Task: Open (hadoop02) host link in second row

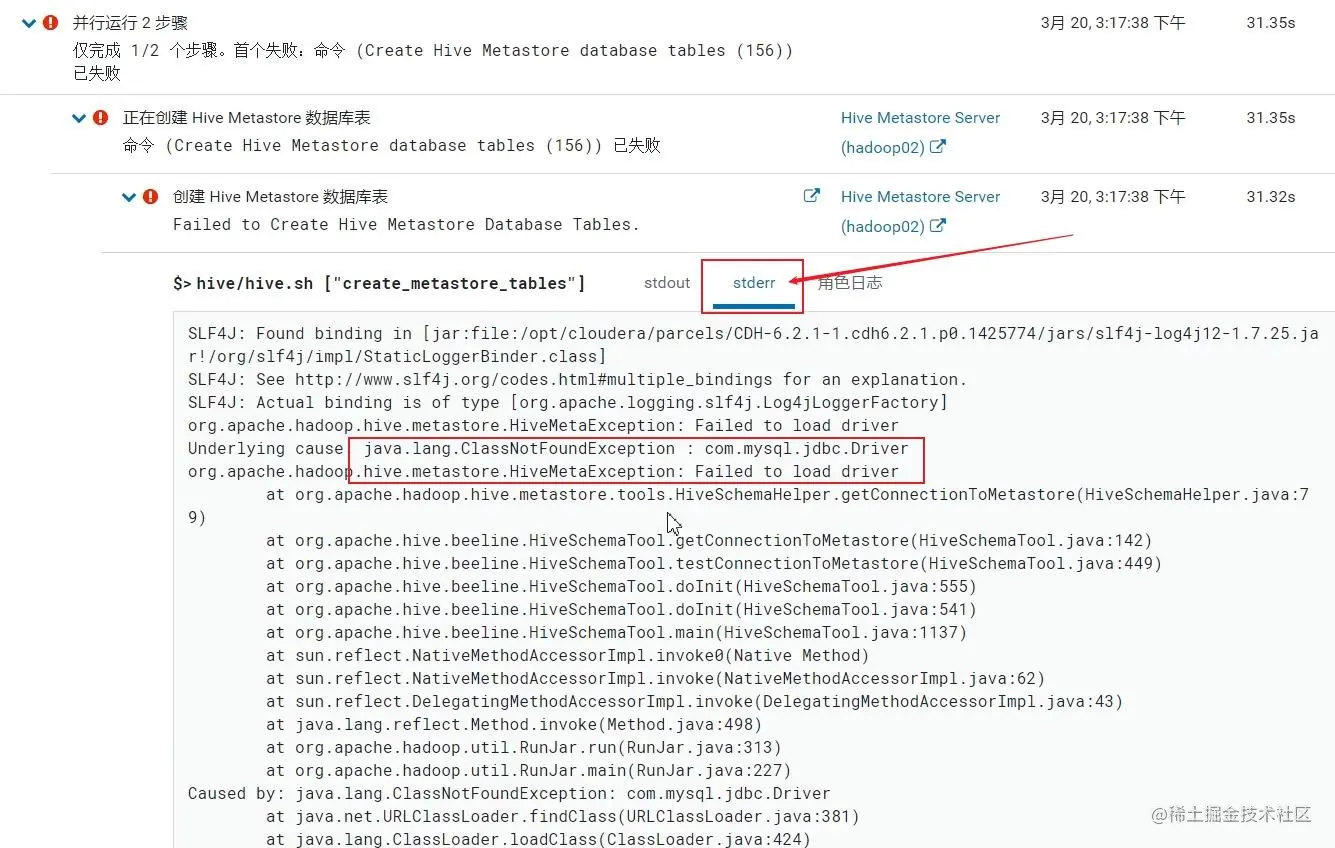Action: 893,146
